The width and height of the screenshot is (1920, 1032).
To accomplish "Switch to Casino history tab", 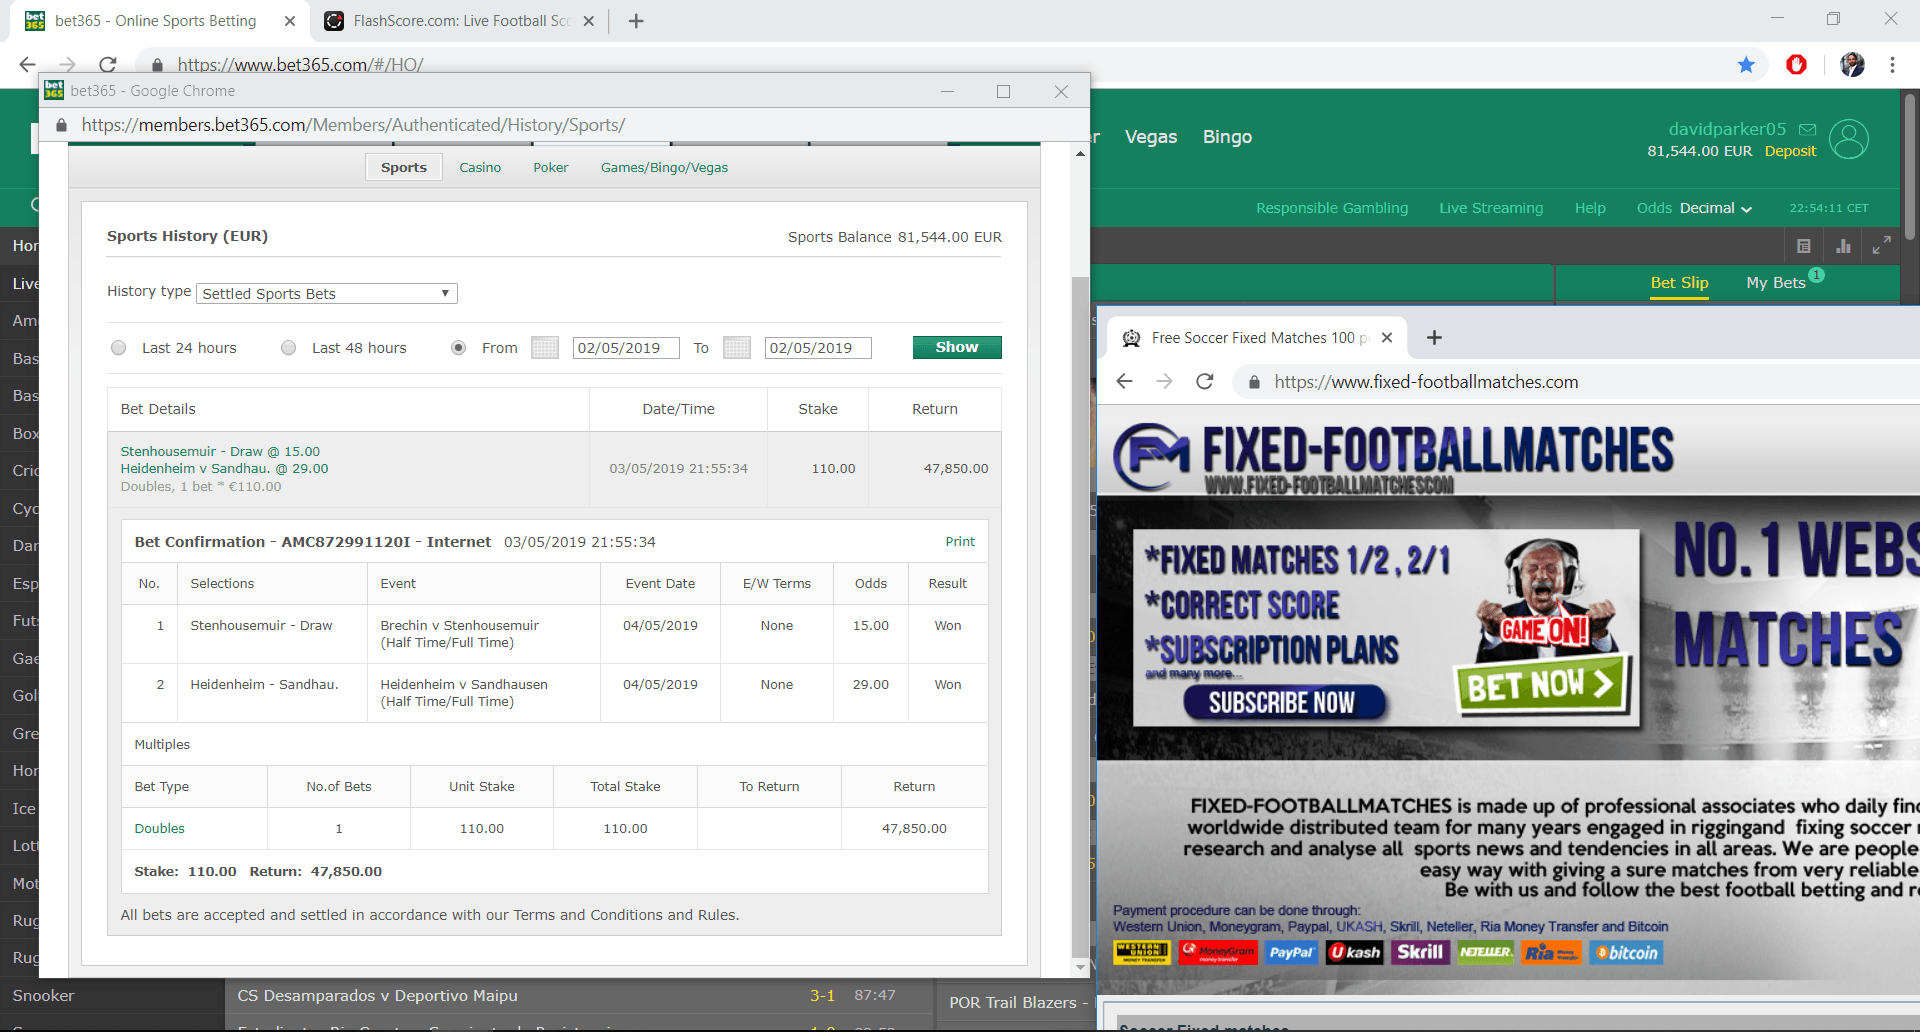I will [480, 168].
